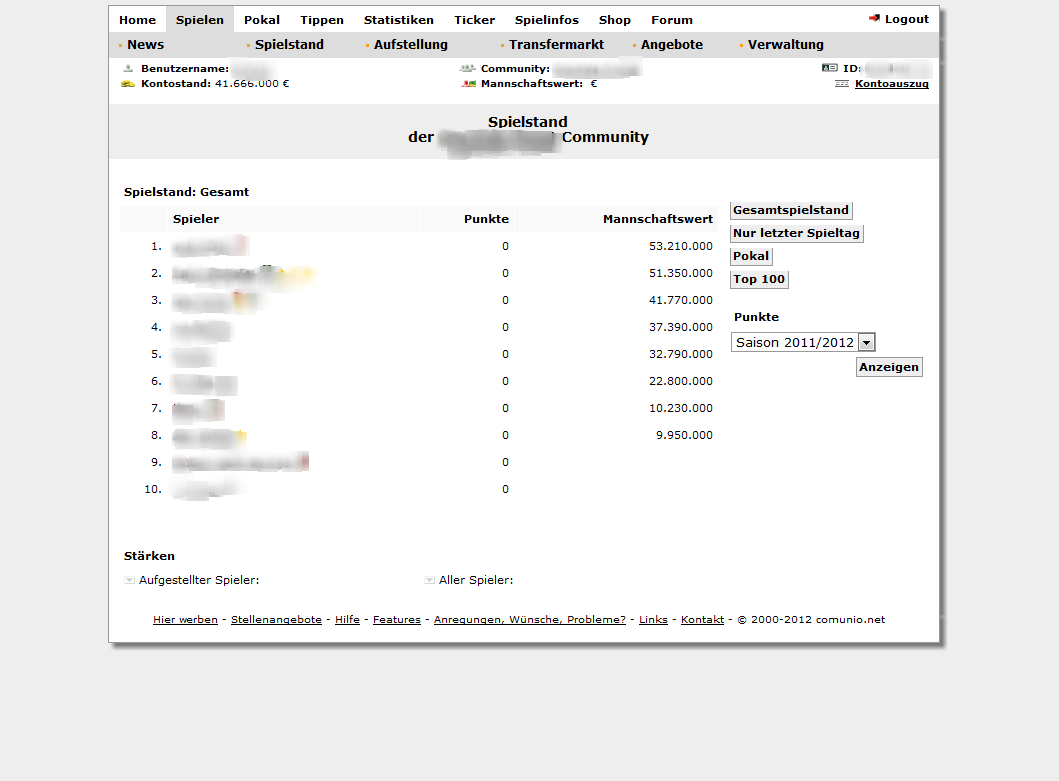Click the ID card icon

(x=829, y=69)
